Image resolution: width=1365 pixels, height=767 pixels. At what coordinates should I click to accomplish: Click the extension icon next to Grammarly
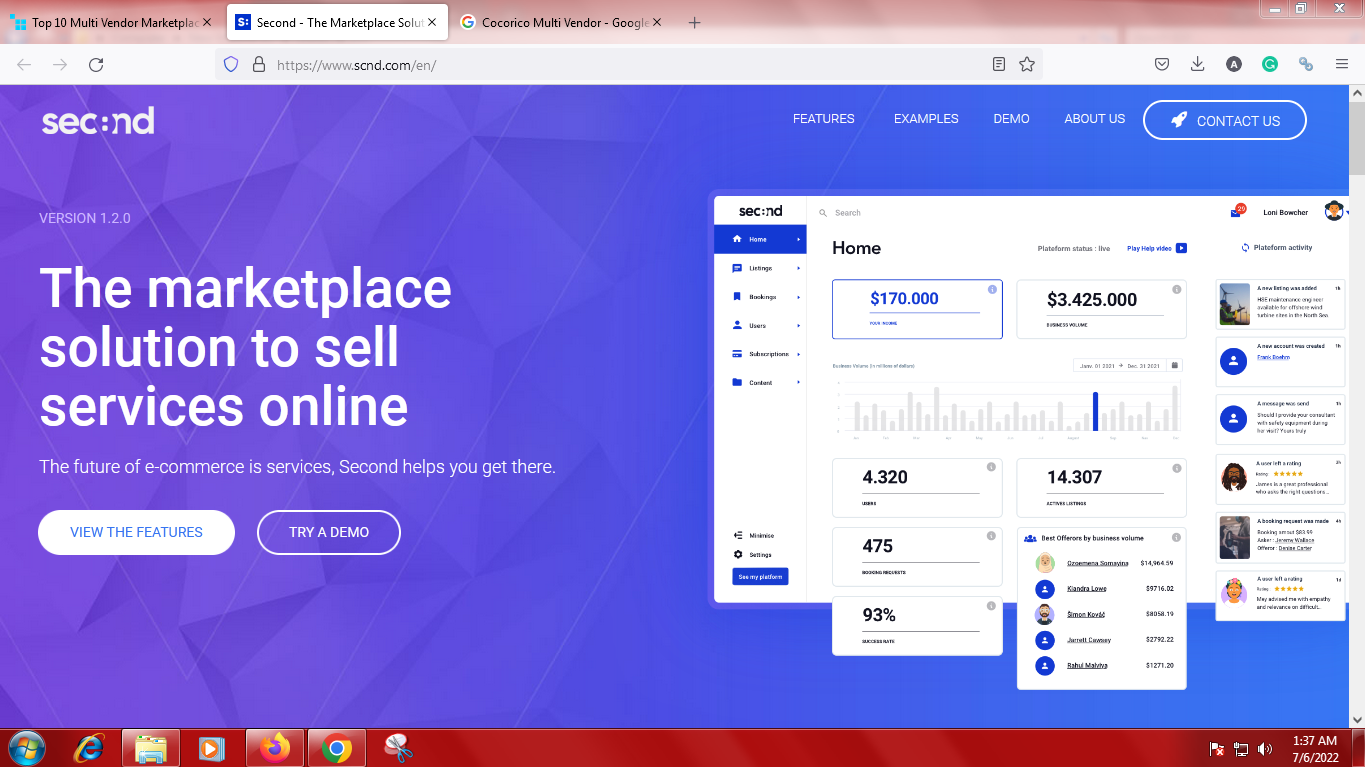pos(1306,64)
